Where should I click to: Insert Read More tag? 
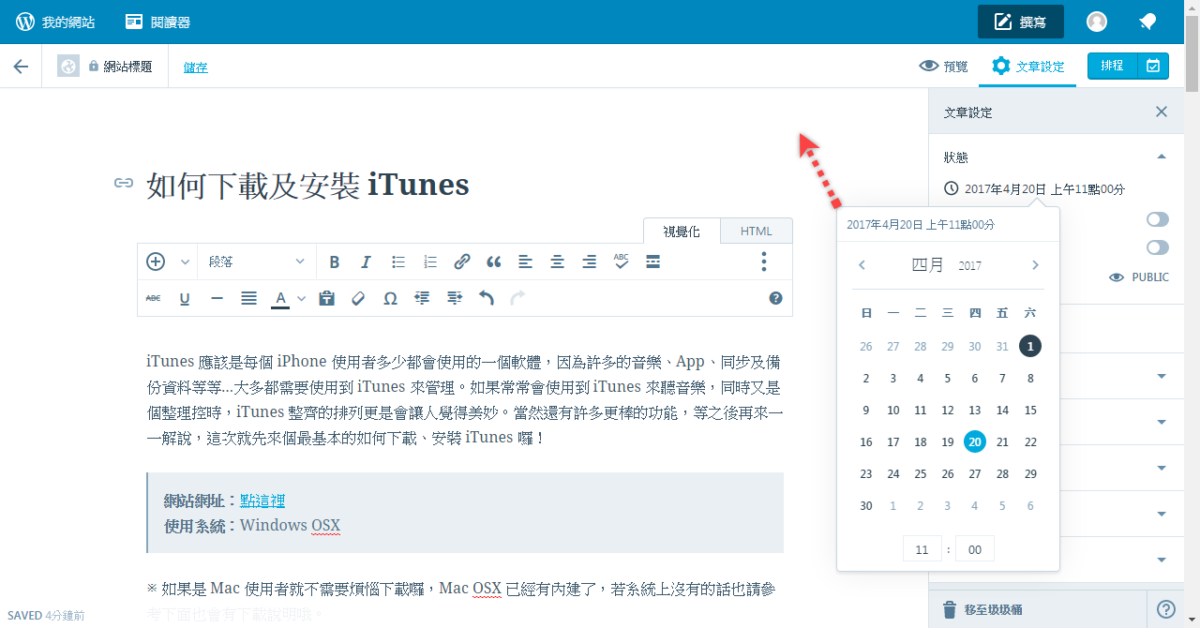(653, 262)
